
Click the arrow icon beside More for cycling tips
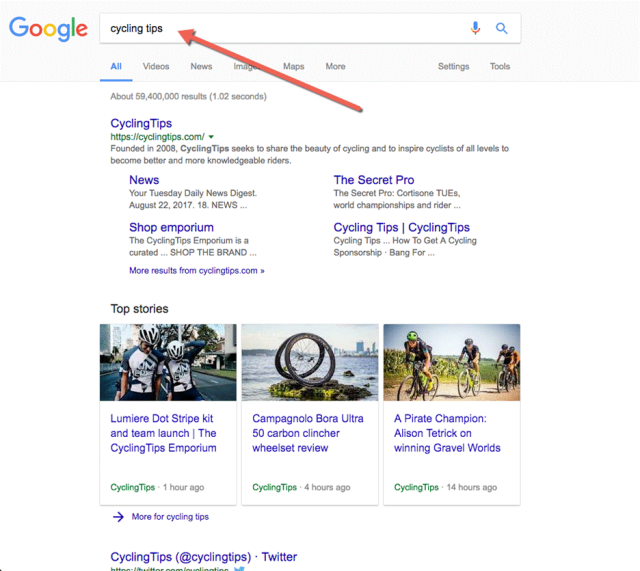118,516
